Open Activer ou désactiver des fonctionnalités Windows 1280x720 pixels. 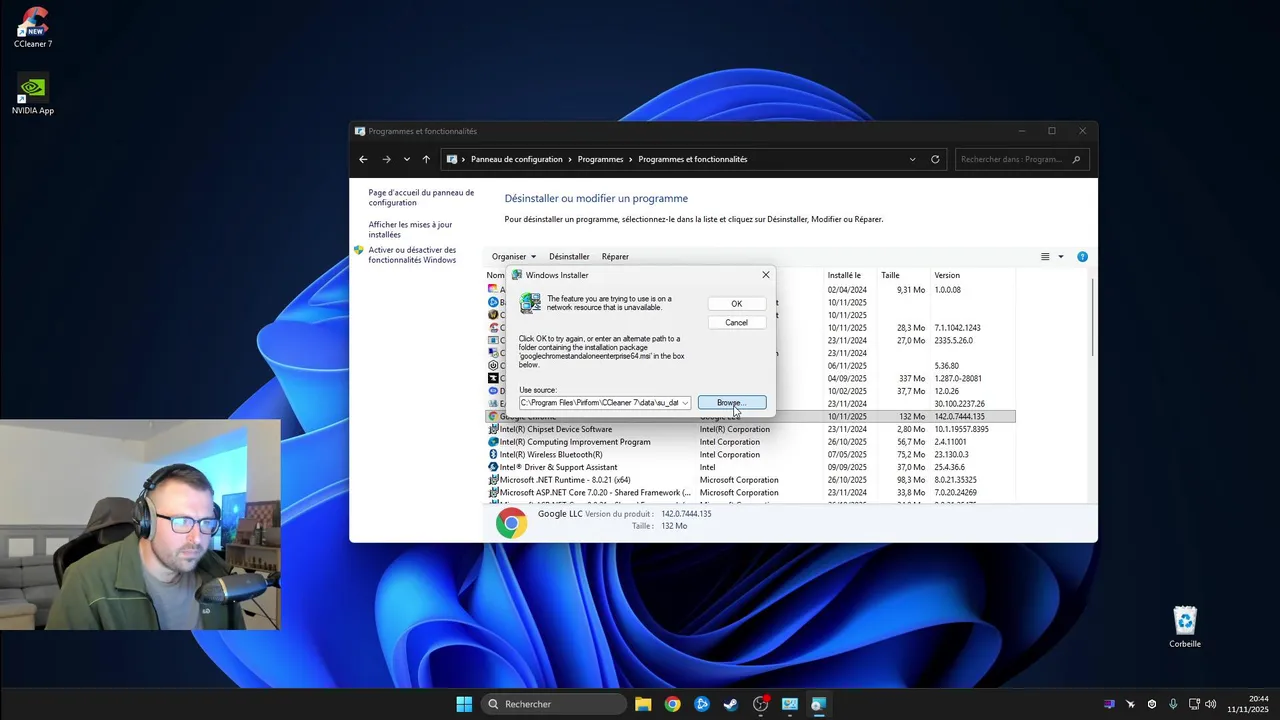pyautogui.click(x=412, y=255)
